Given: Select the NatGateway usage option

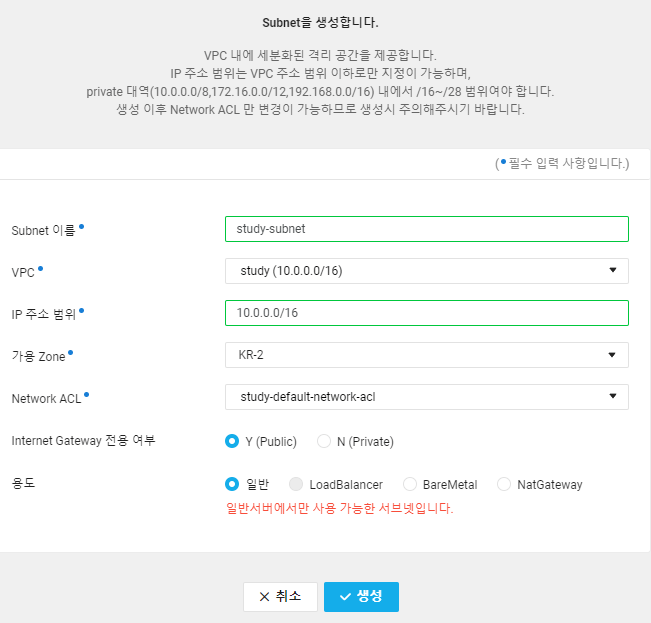Looking at the screenshot, I should [504, 484].
